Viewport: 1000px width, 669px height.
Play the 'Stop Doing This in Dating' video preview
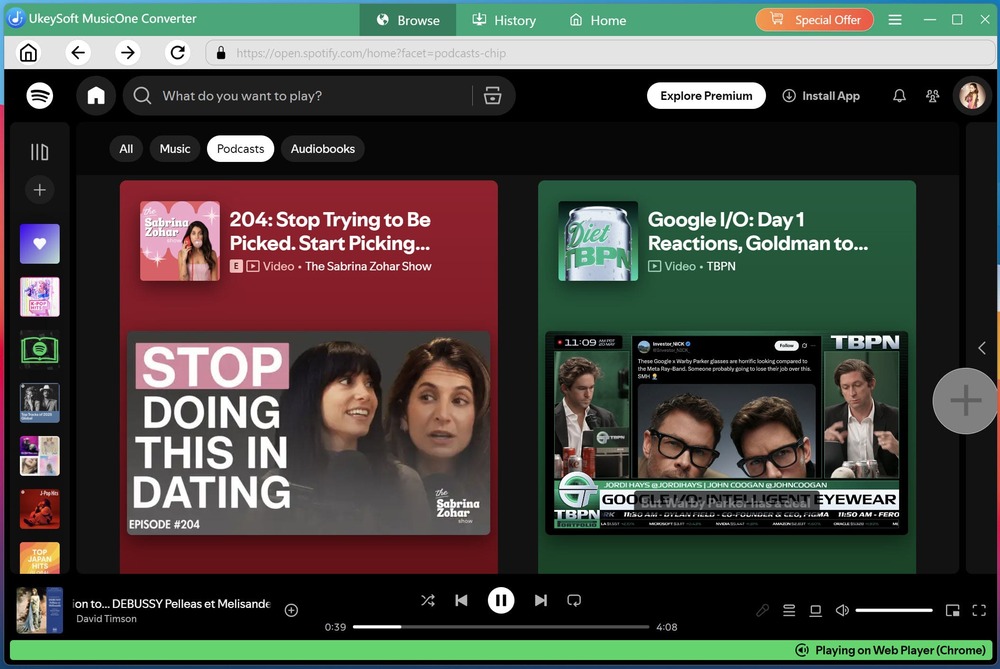click(x=309, y=433)
